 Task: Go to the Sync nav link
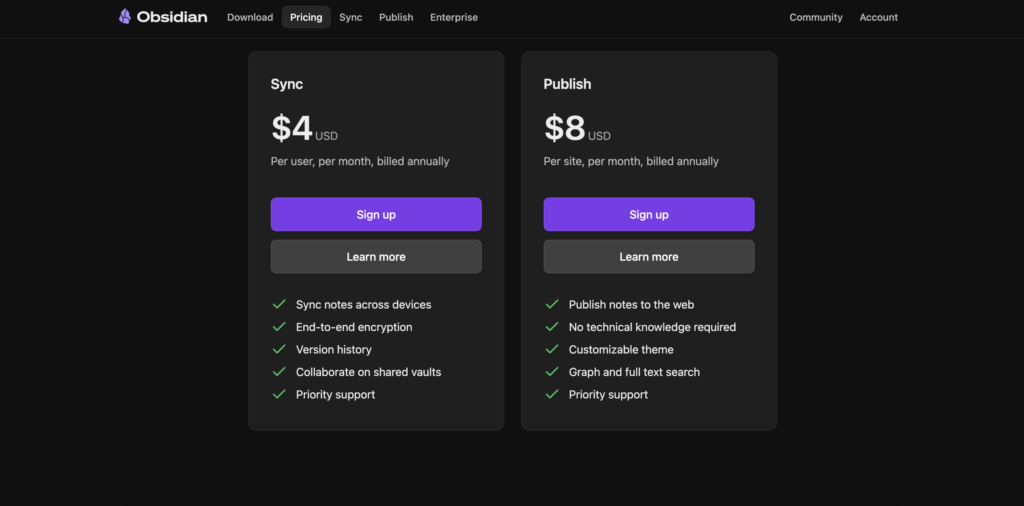click(351, 18)
